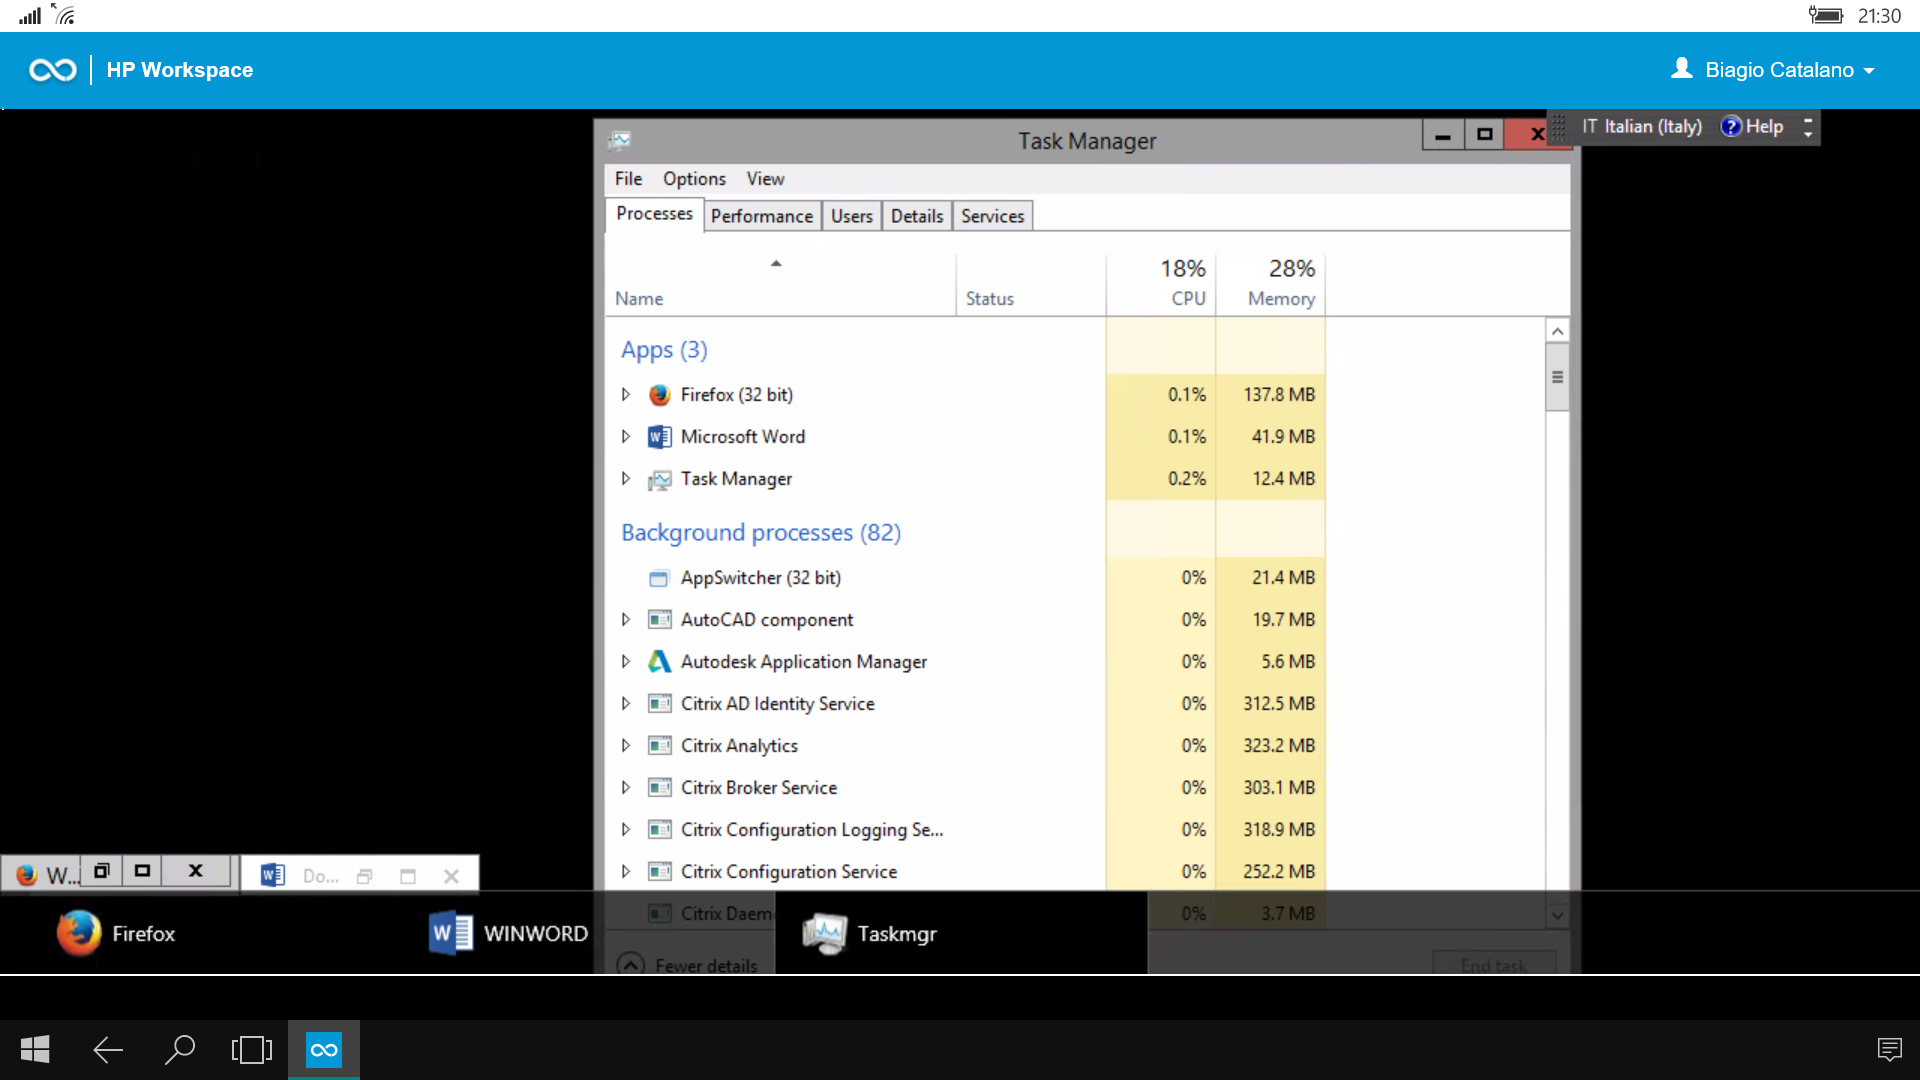1920x1080 pixels.
Task: Open the View menu in Task Manager
Action: [765, 179]
